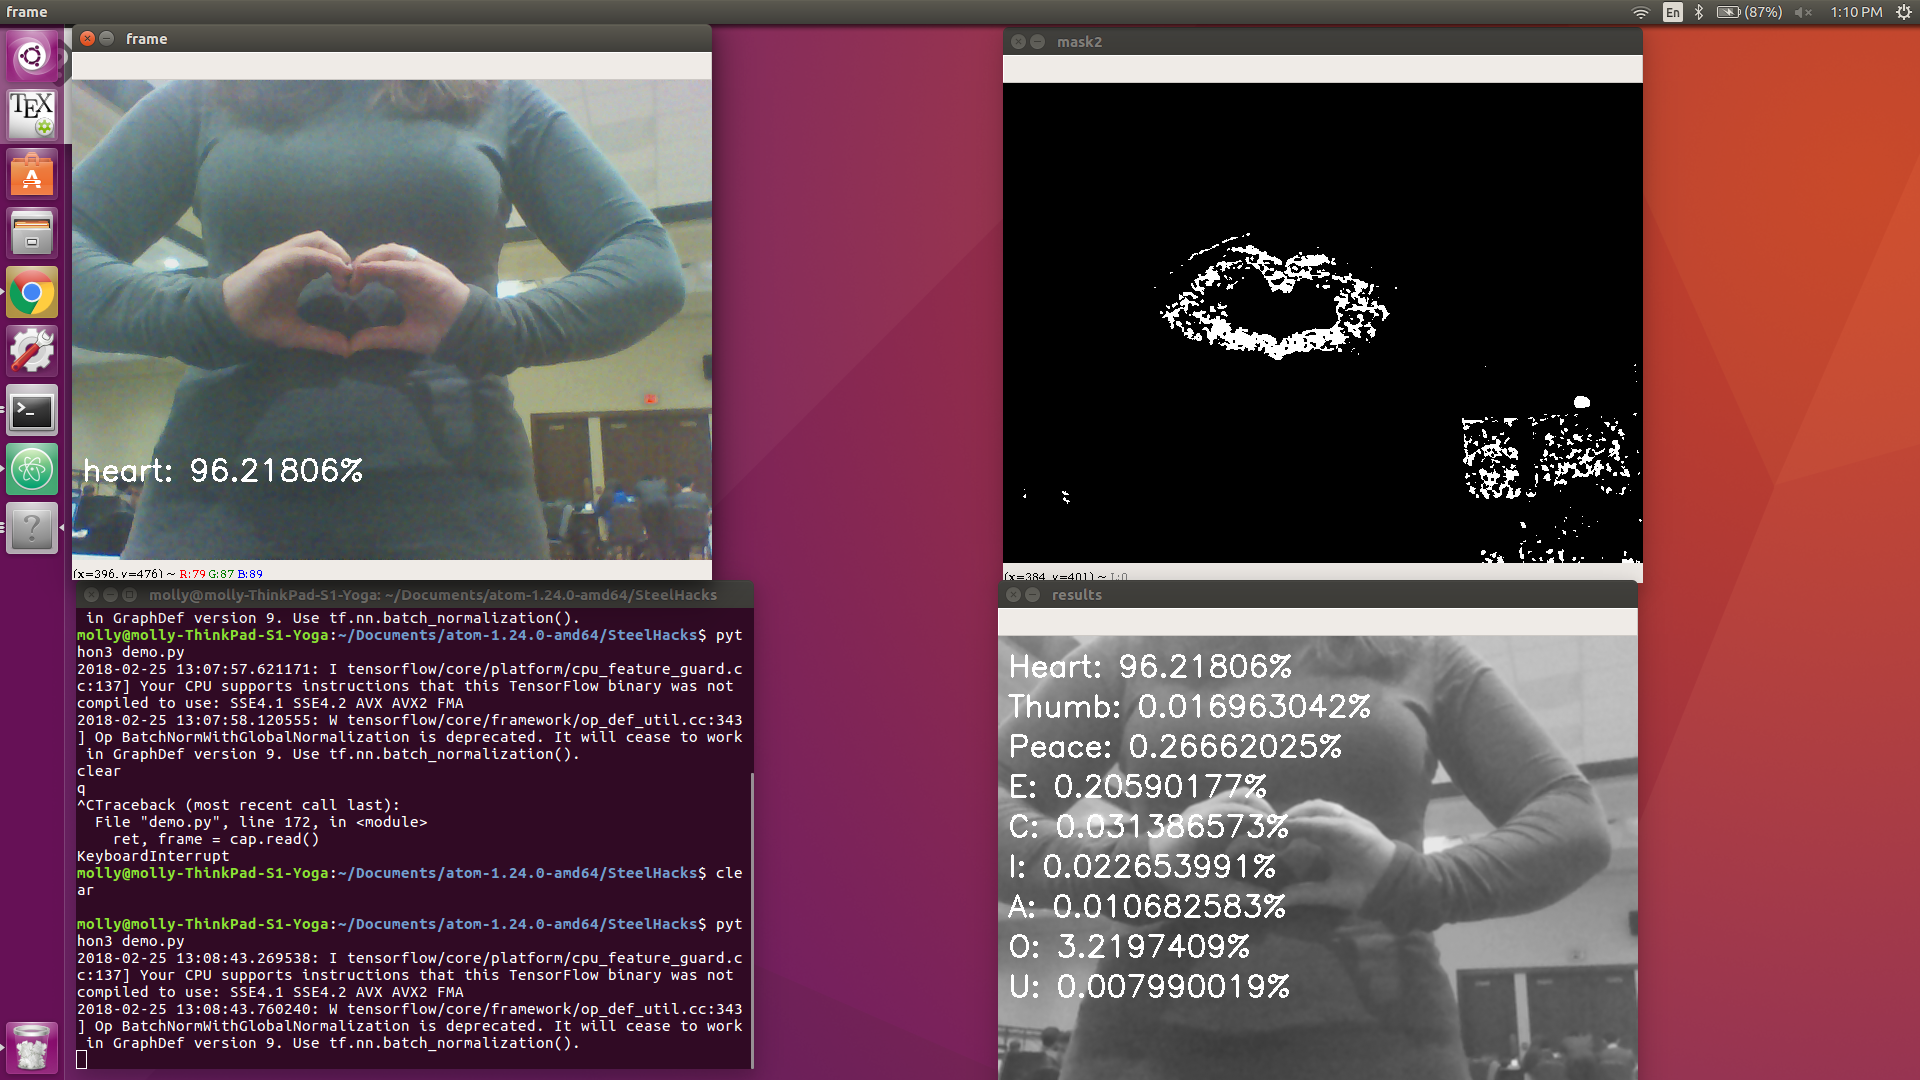Viewport: 1920px width, 1080px height.
Task: Open the Wi-Fi network indicator menu
Action: click(1641, 12)
